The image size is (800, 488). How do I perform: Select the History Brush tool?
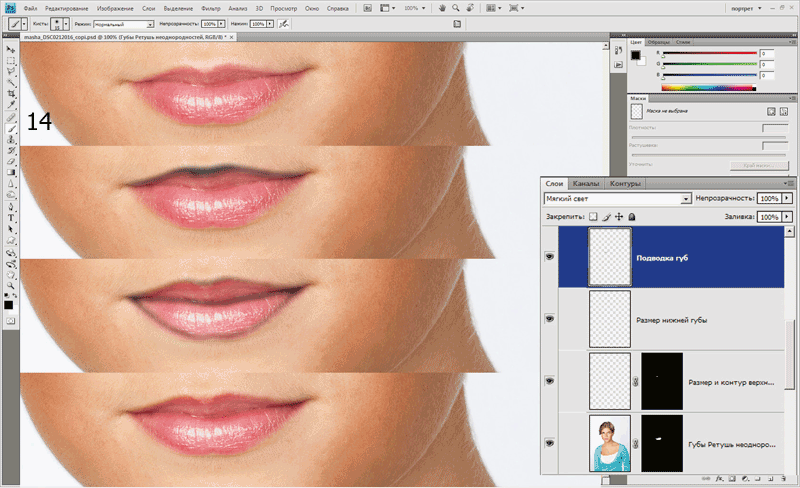click(10, 151)
